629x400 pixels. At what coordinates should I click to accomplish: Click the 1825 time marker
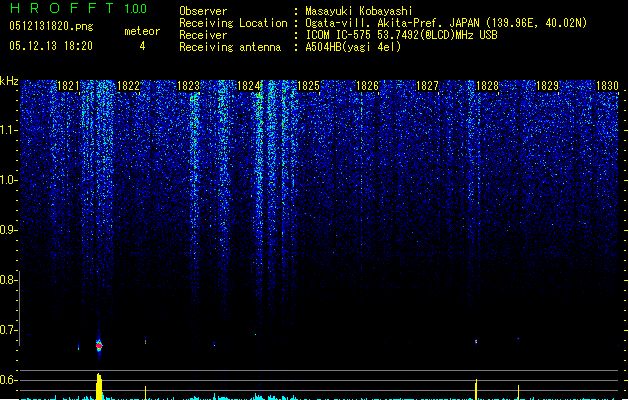(x=308, y=86)
